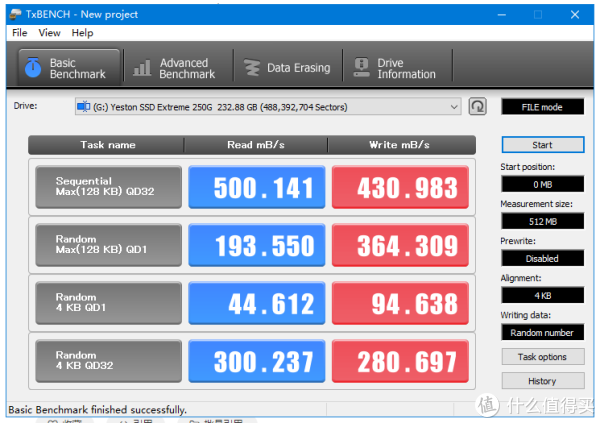Click the status text 'Basic Benchmark finished successfully.'
This screenshot has height=423, width=600.
pyautogui.click(x=98, y=410)
